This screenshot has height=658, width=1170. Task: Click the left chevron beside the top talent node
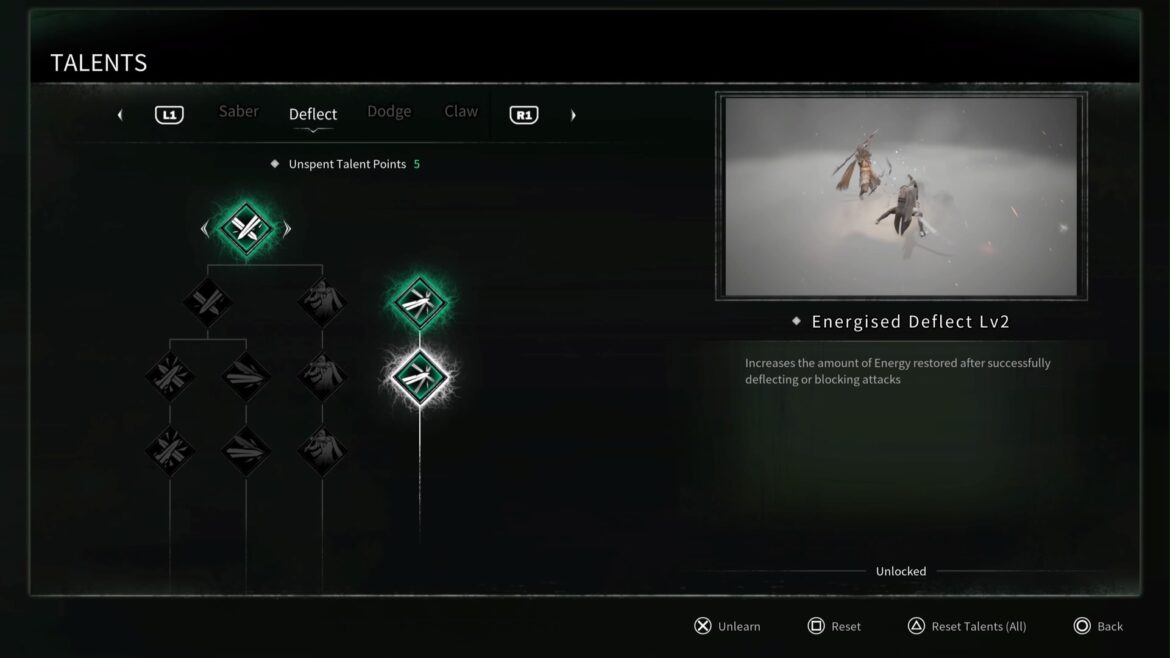pyautogui.click(x=205, y=229)
